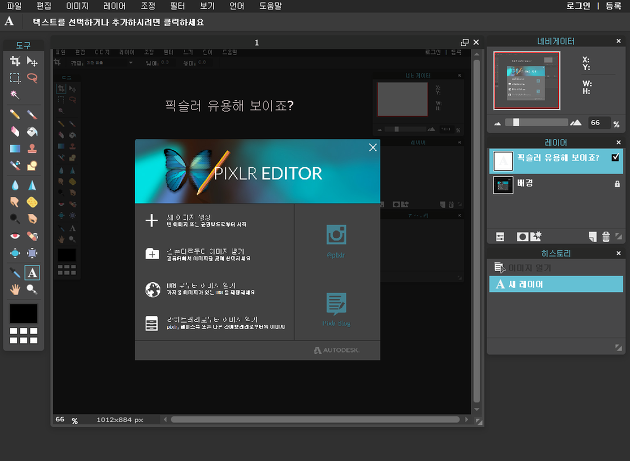
Task: Select the Clone Stamp tool
Action: (x=32, y=148)
